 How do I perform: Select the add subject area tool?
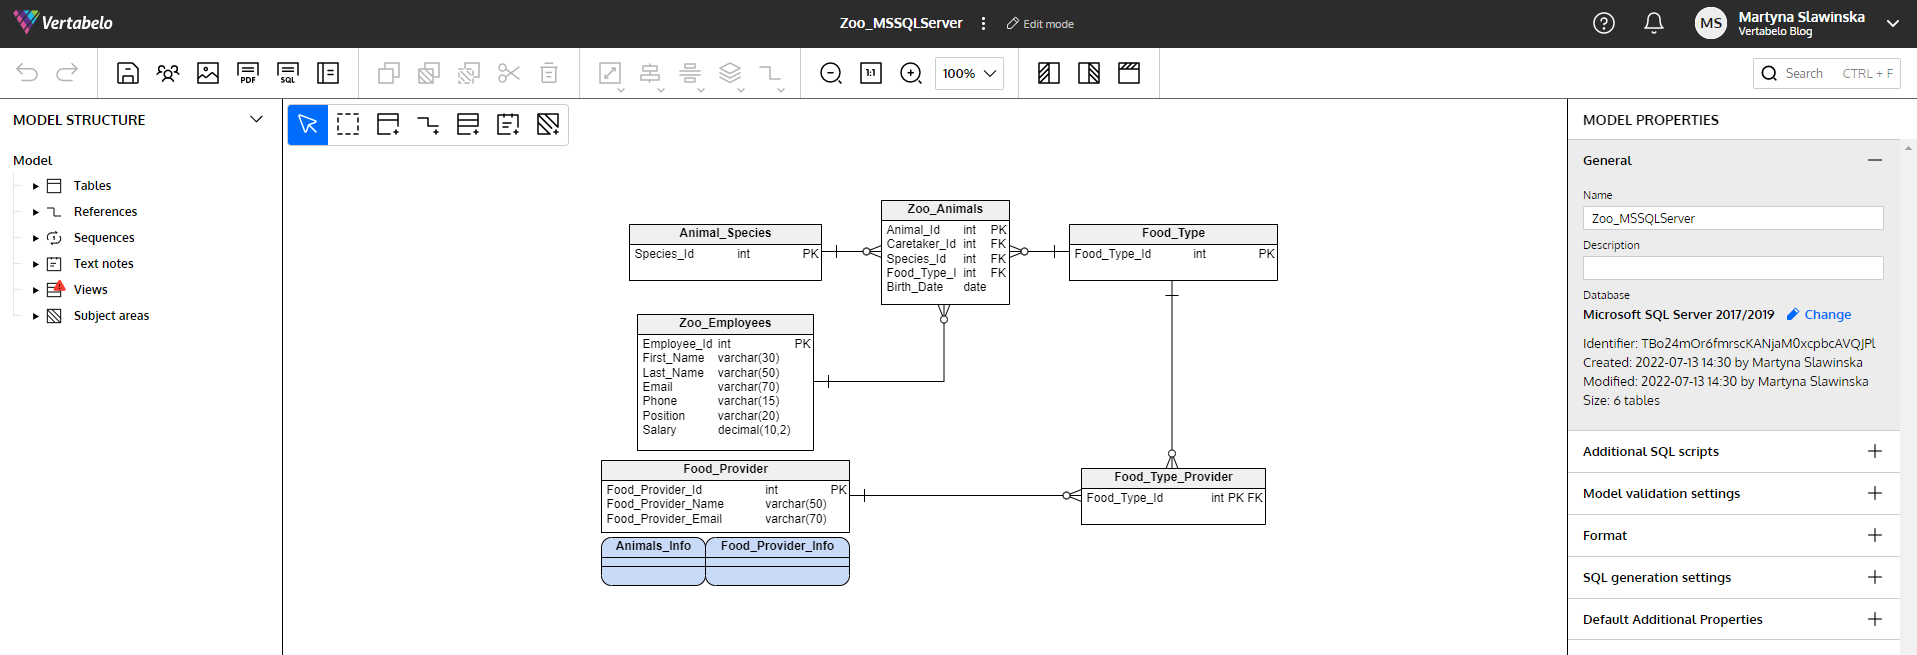(x=548, y=124)
